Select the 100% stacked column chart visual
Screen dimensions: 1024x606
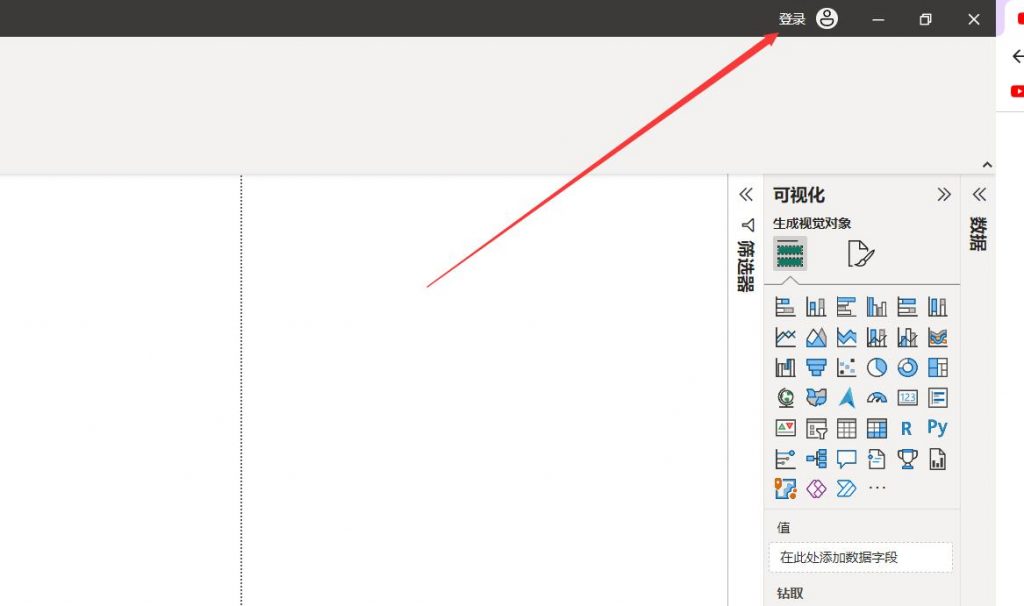point(938,306)
